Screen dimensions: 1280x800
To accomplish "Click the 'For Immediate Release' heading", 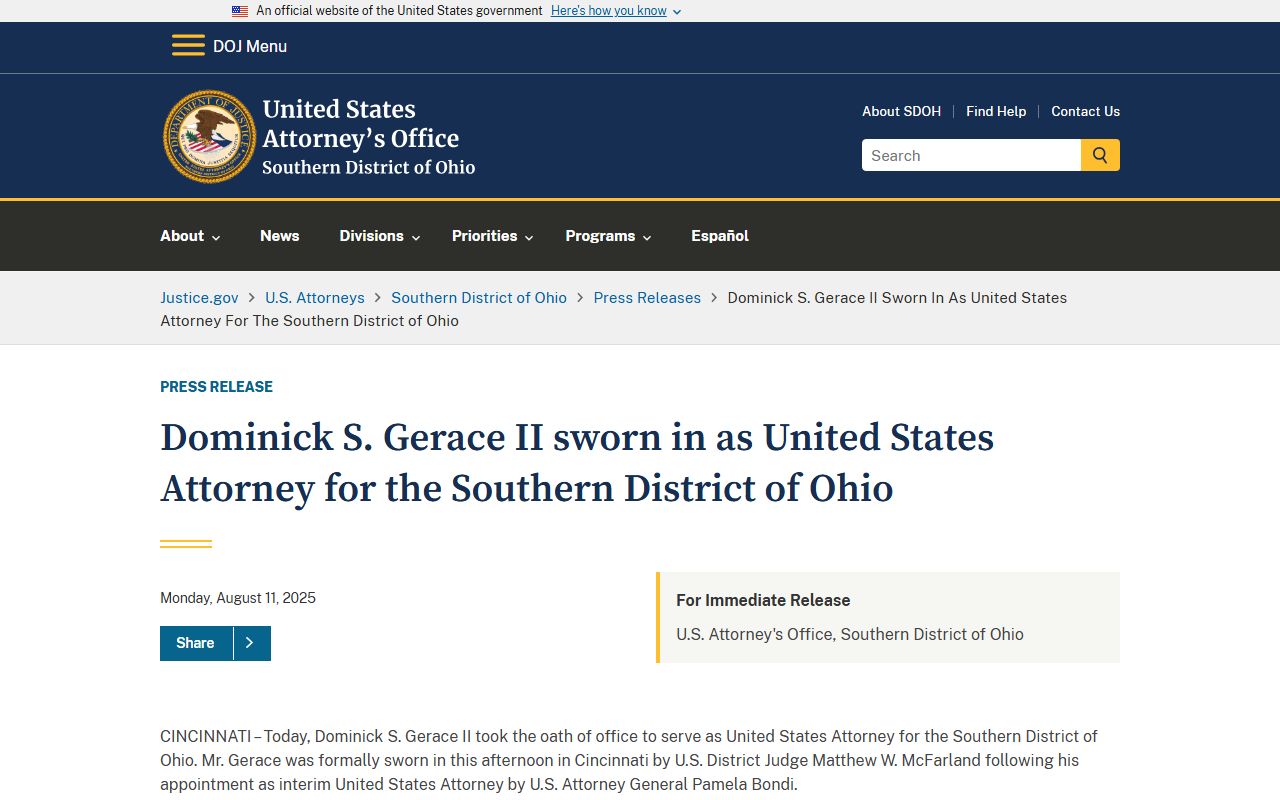I will 763,600.
